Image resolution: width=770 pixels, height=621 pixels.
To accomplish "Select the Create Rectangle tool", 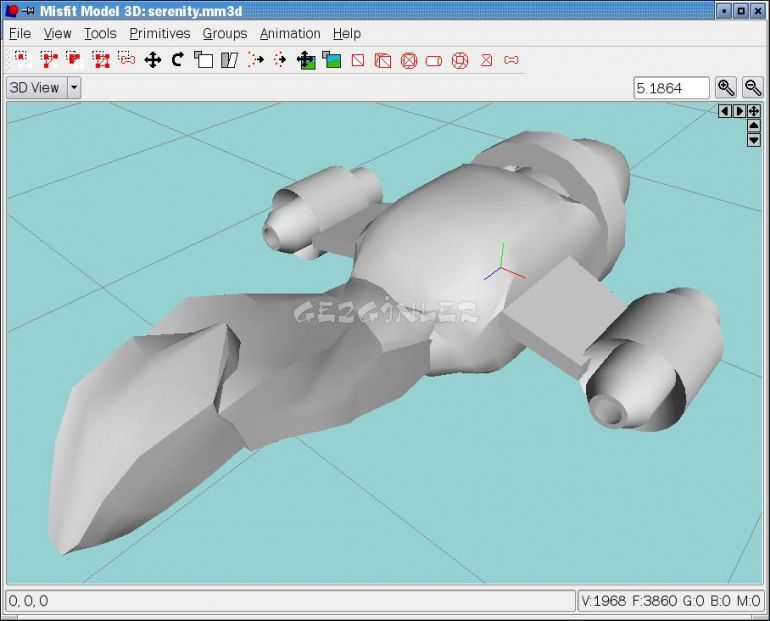I will tap(358, 60).
